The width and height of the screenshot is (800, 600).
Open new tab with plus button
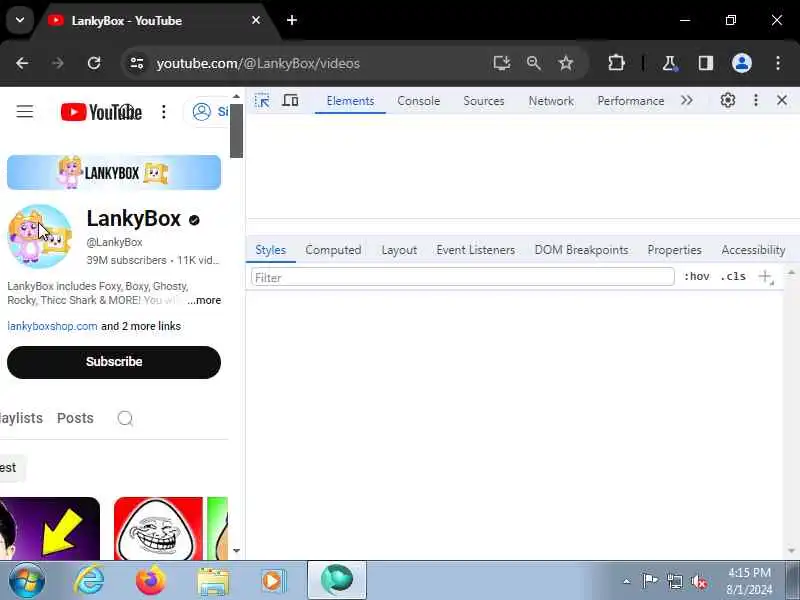[292, 20]
